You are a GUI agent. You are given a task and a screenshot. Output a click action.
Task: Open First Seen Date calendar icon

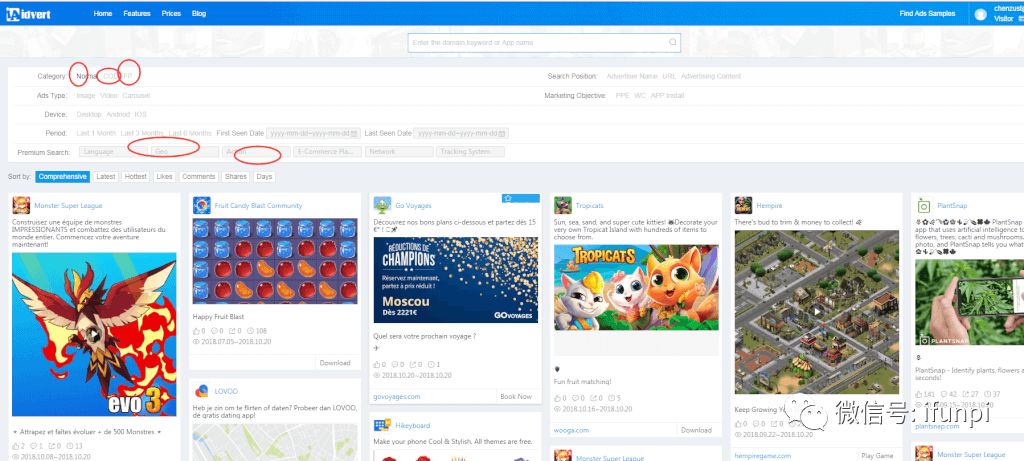pyautogui.click(x=354, y=133)
